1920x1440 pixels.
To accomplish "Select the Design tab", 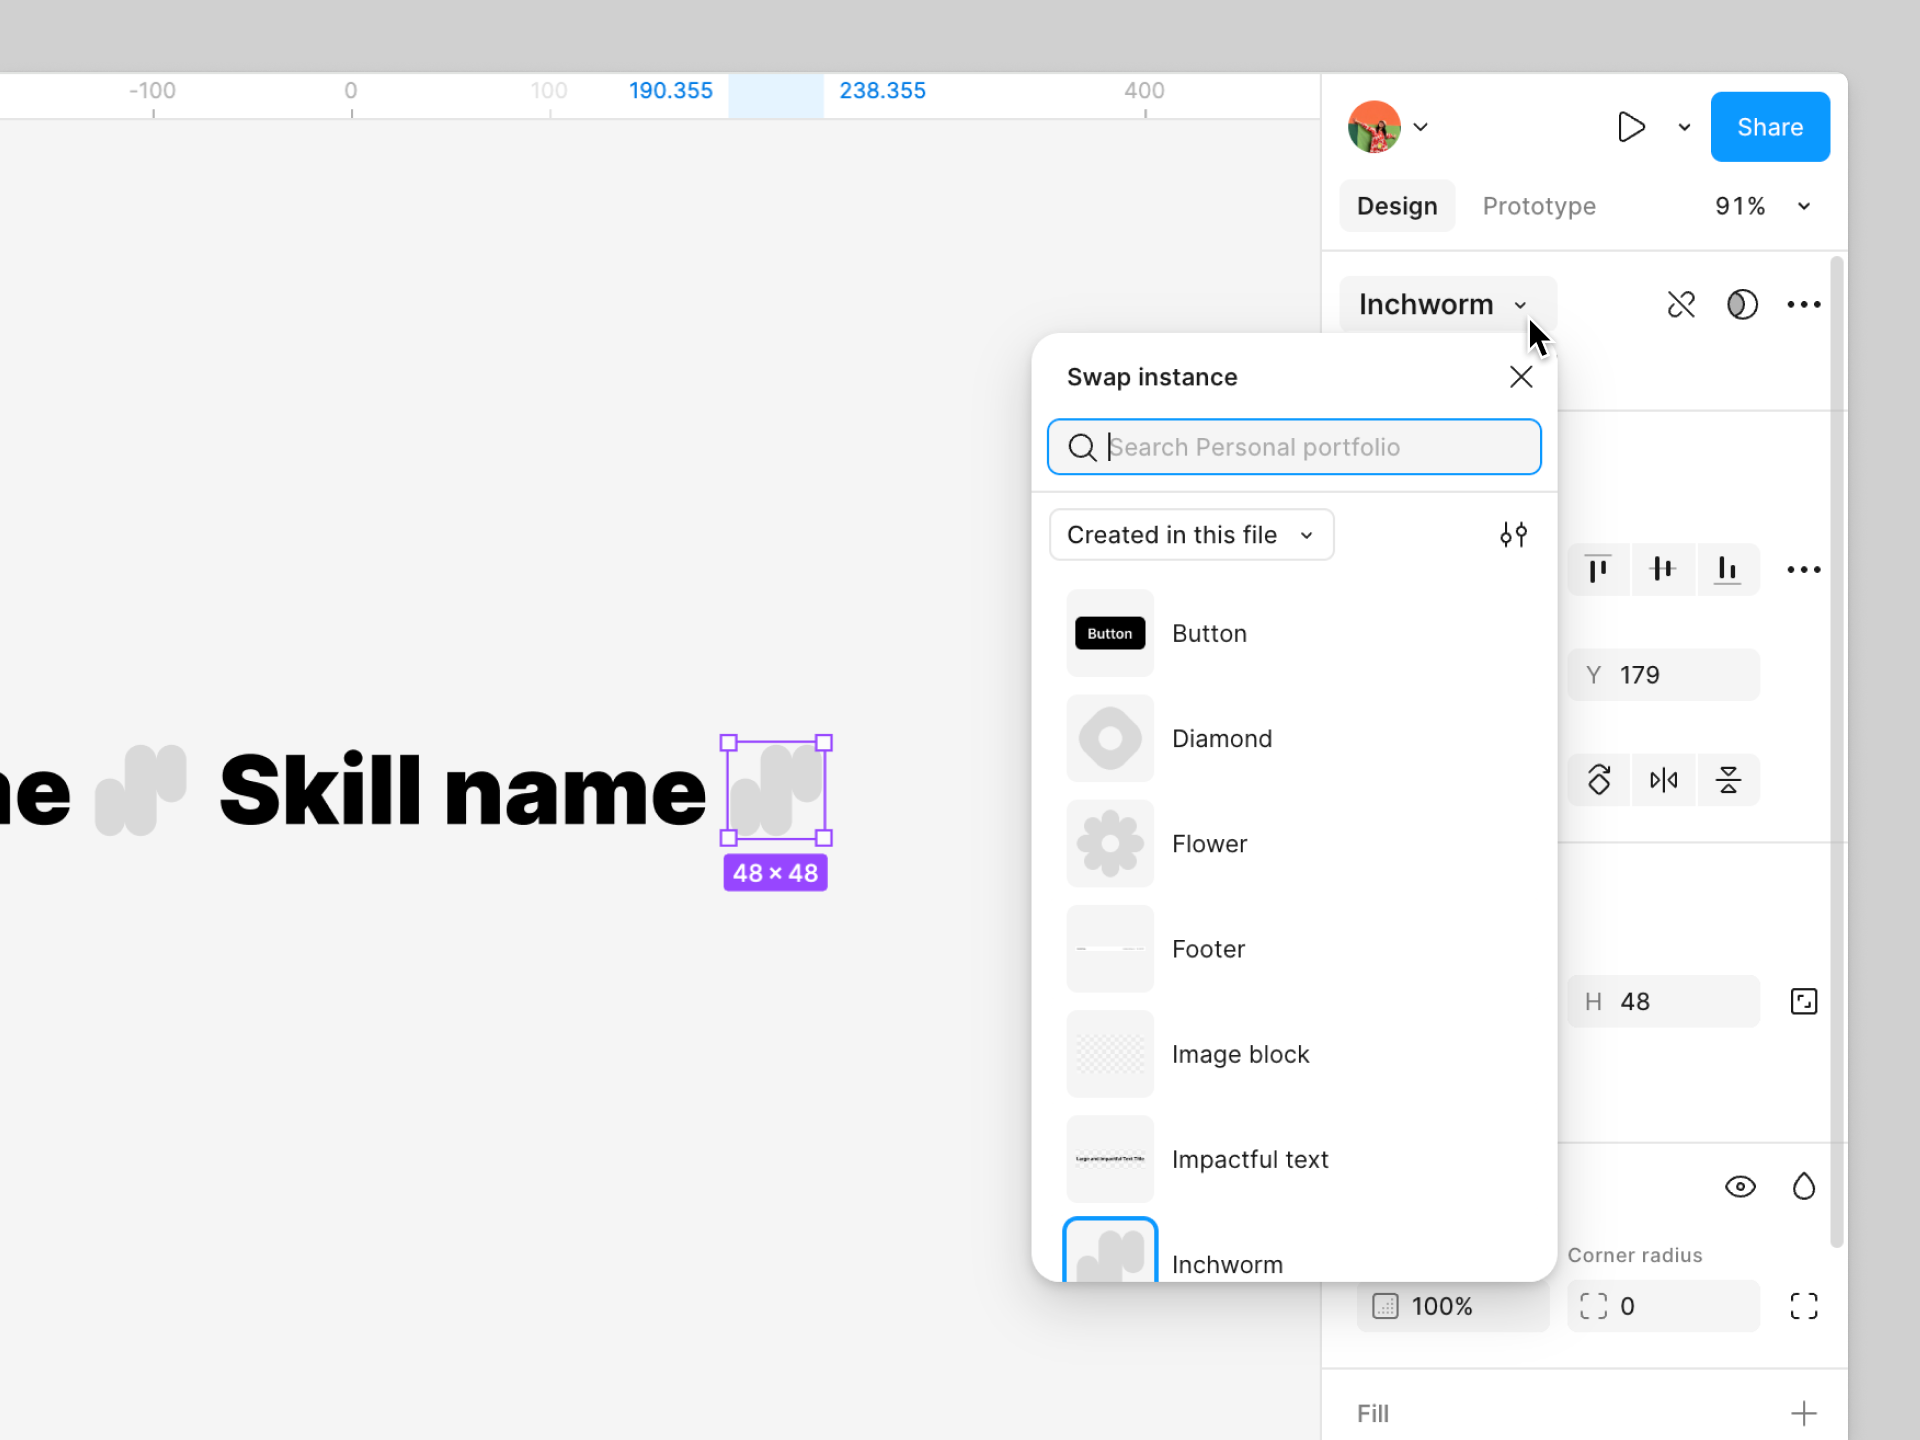I will (x=1396, y=206).
